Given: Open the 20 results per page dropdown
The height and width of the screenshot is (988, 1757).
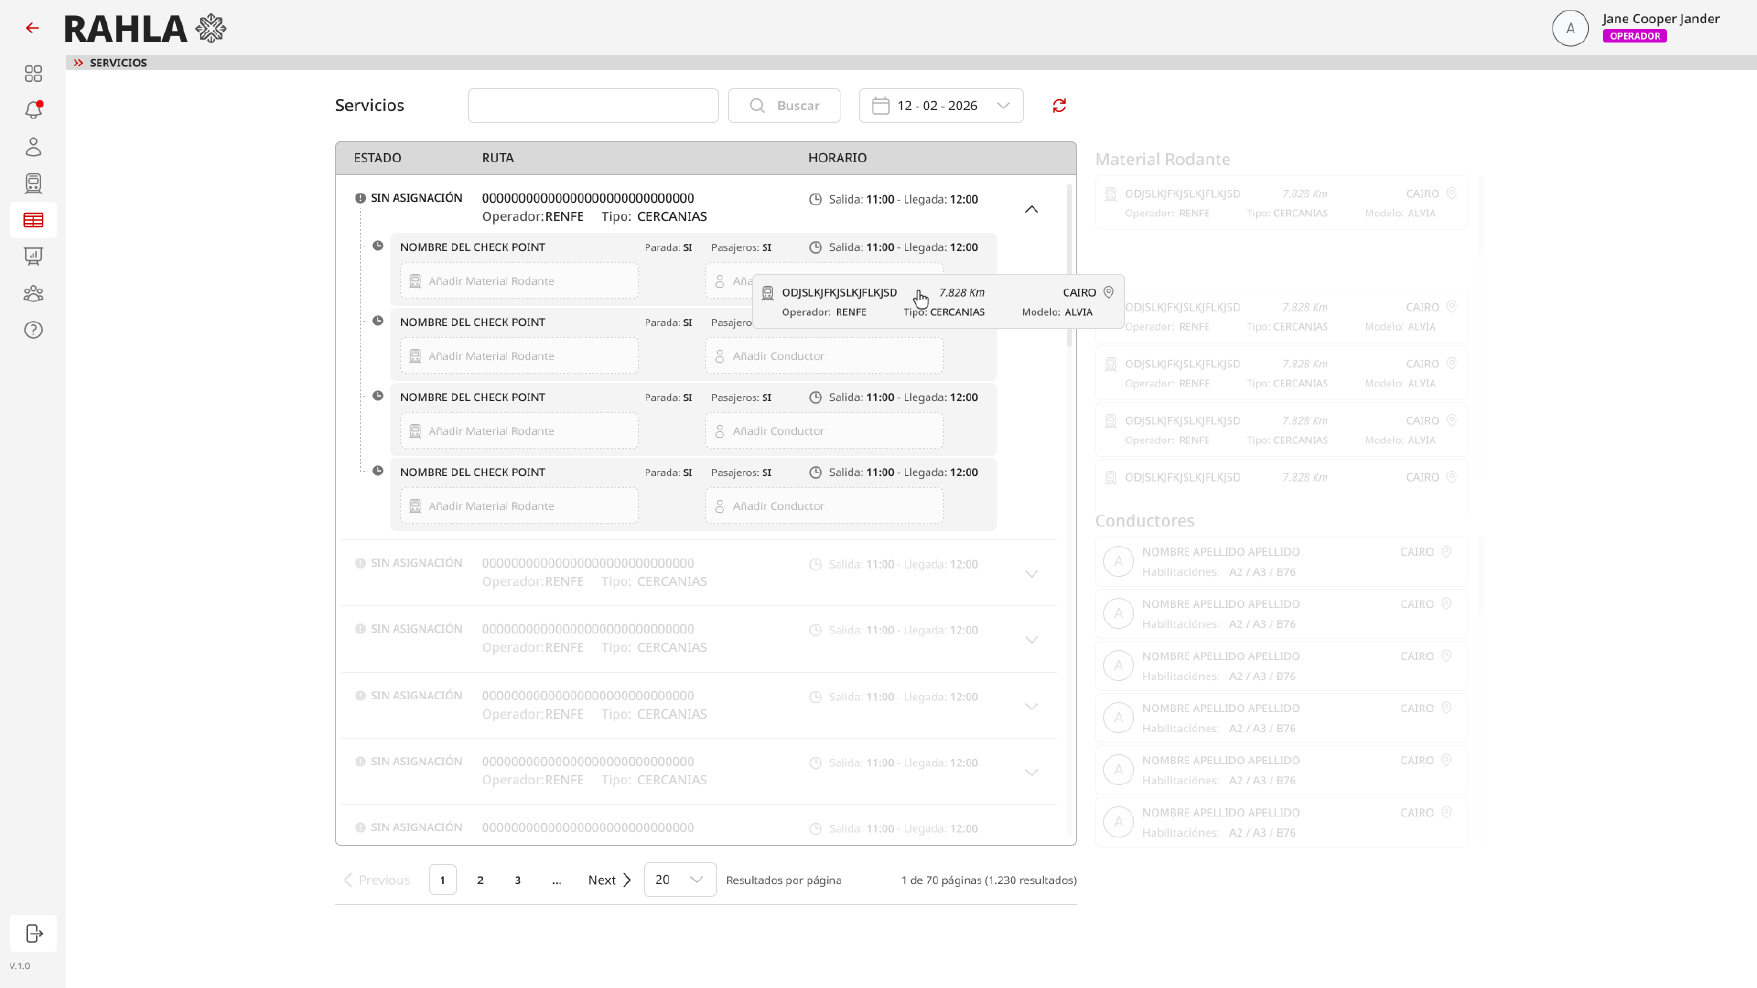Looking at the screenshot, I should click(x=680, y=880).
